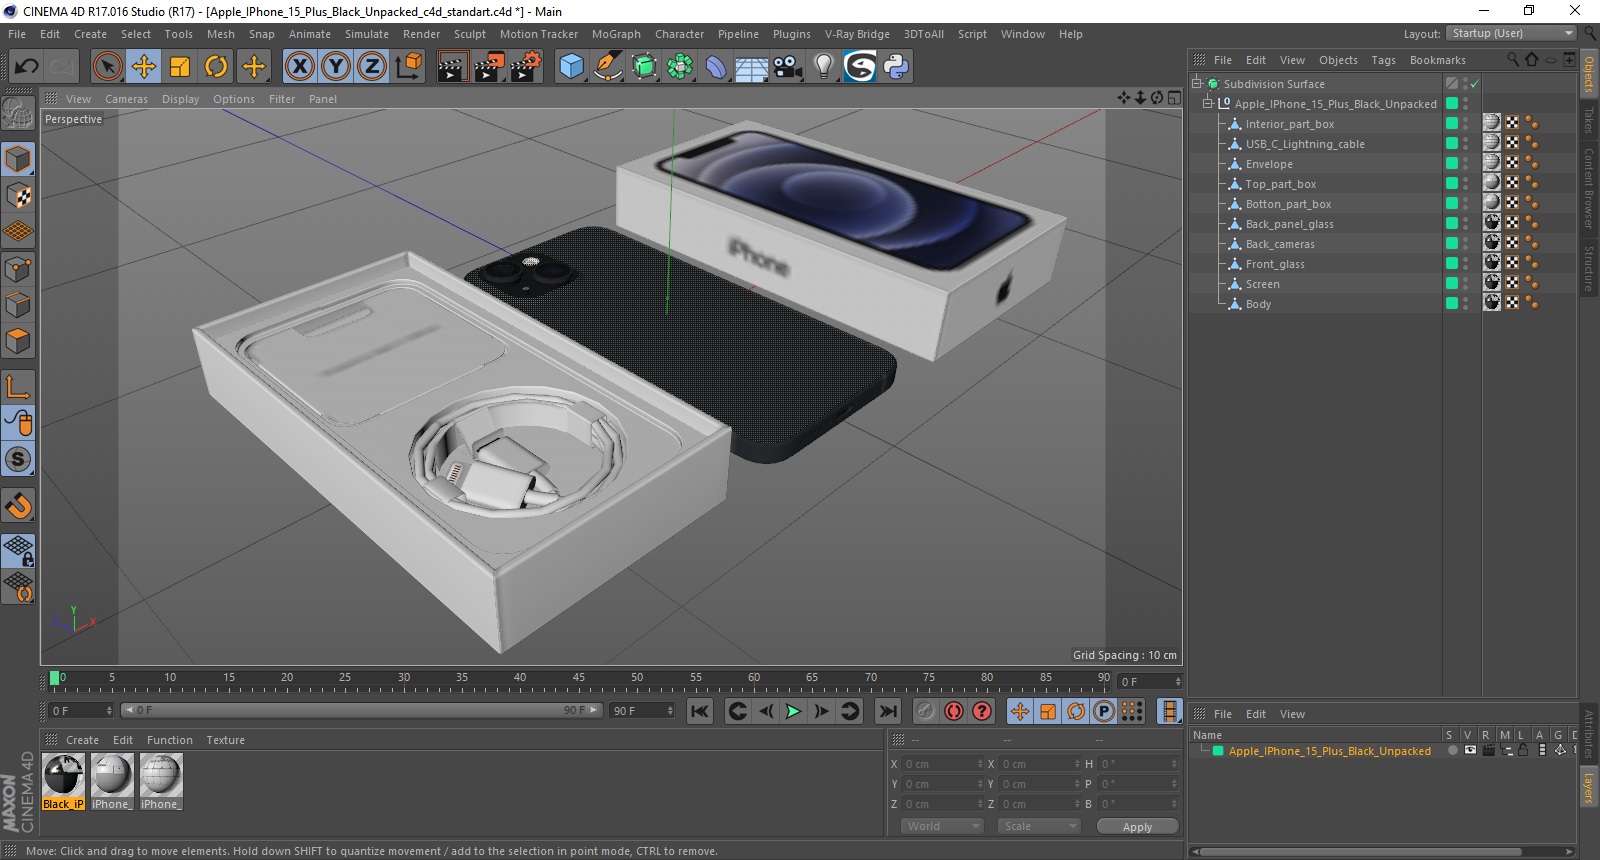Open viewport Cameras menu
This screenshot has width=1600, height=860.
click(126, 99)
